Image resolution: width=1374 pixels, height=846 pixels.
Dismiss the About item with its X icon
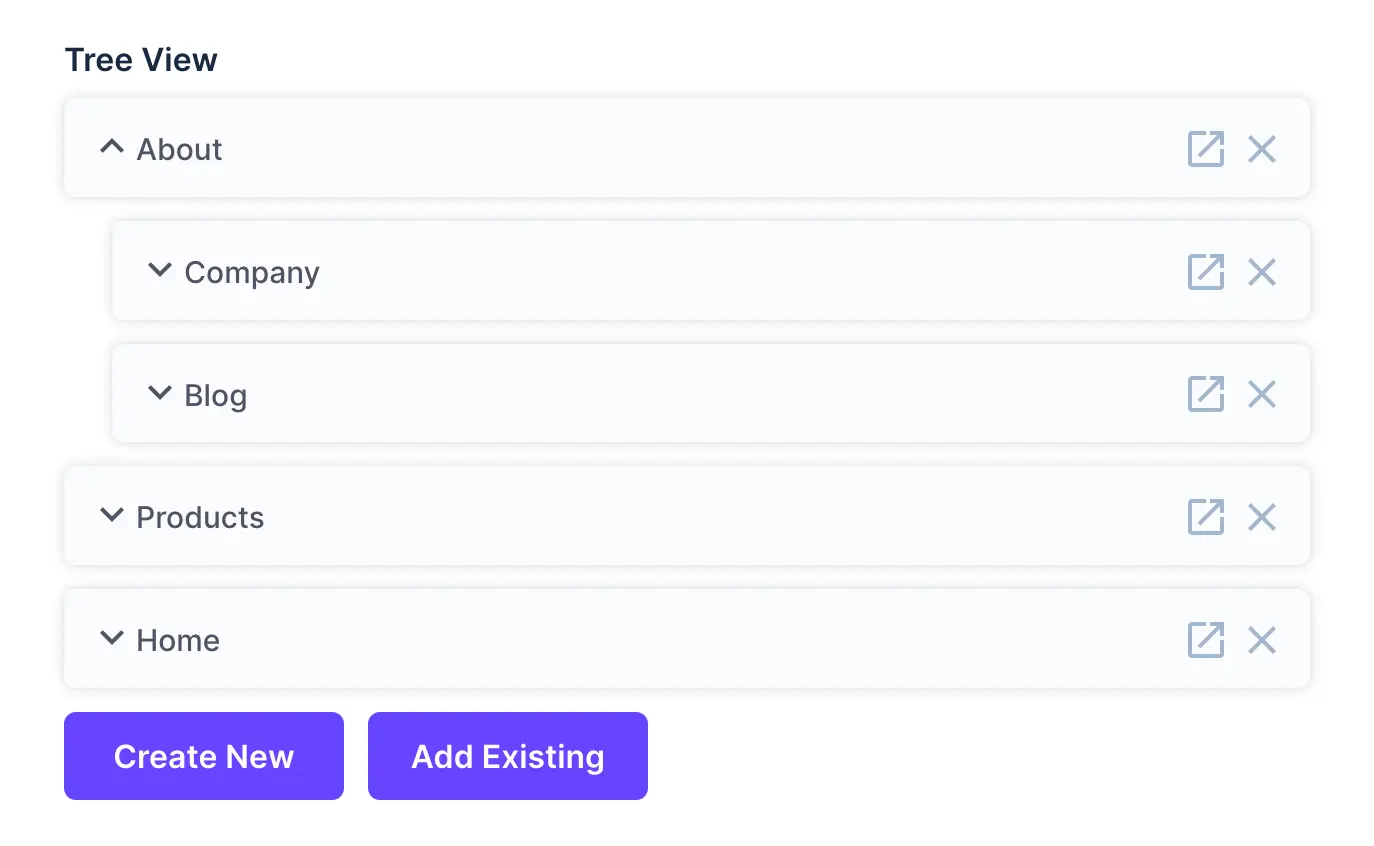1261,148
